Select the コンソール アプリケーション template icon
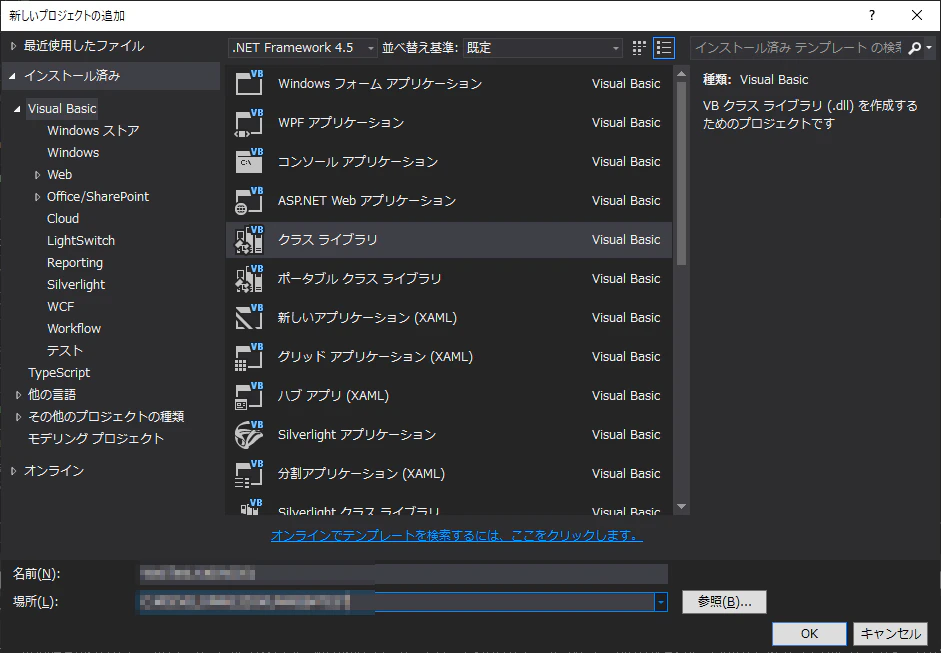The width and height of the screenshot is (941, 653). [x=249, y=161]
